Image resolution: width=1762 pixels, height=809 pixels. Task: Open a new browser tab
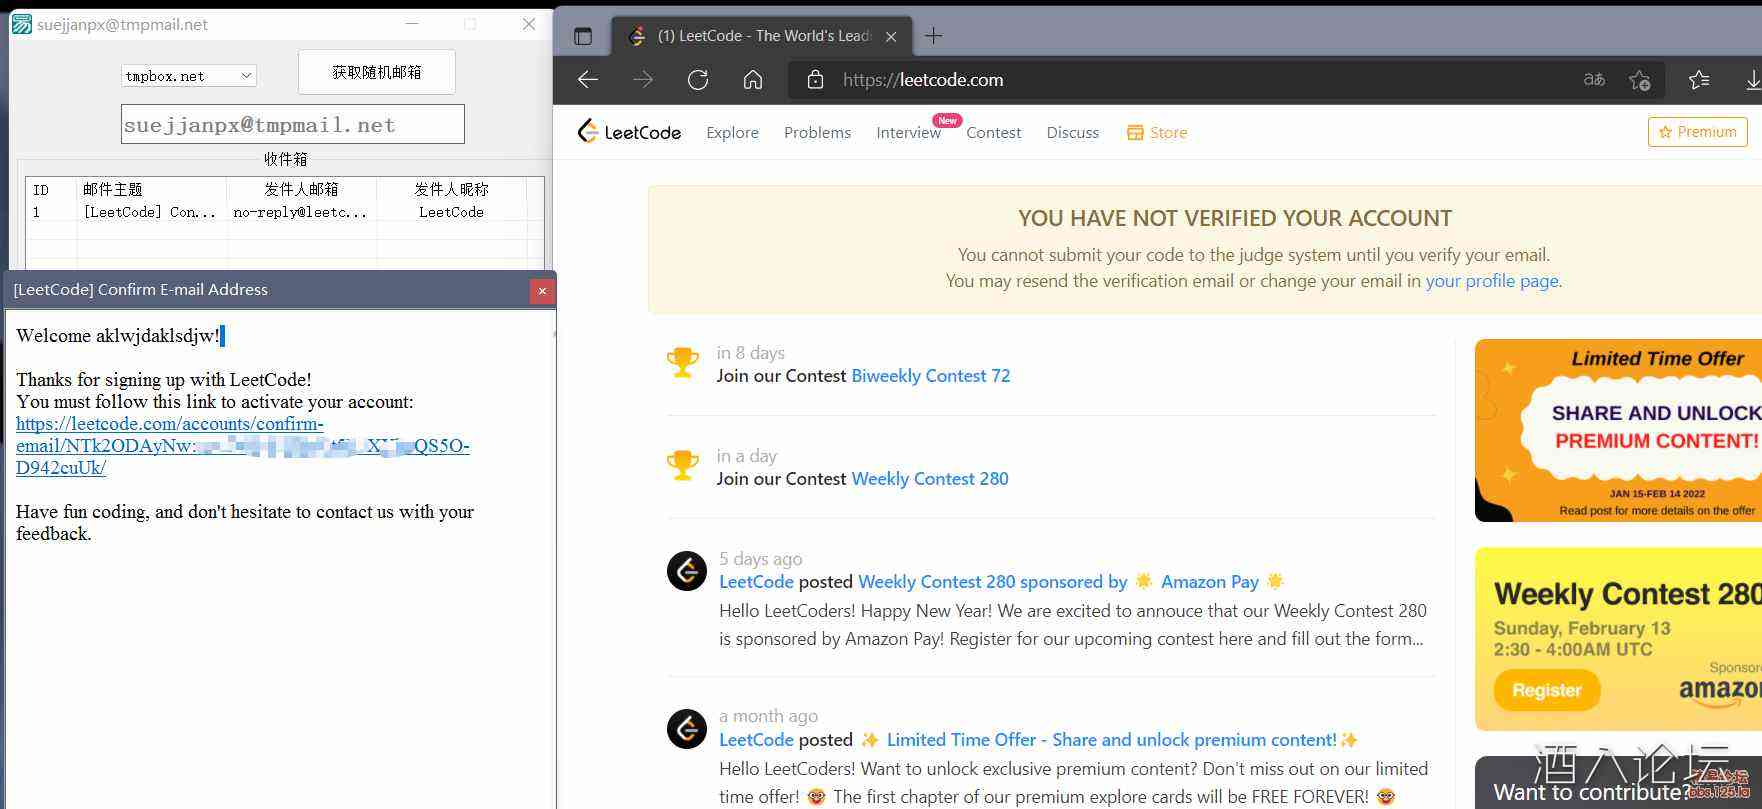pyautogui.click(x=933, y=36)
